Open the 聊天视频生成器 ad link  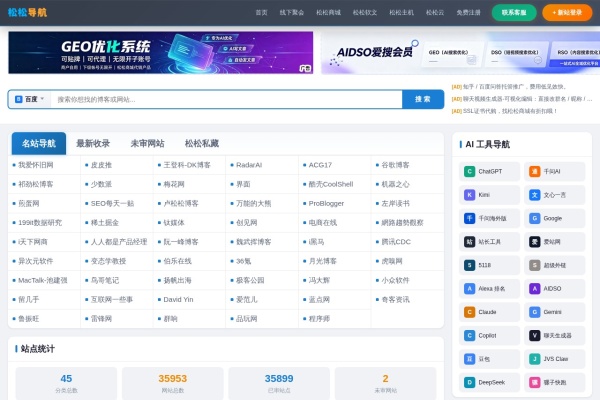coord(522,99)
